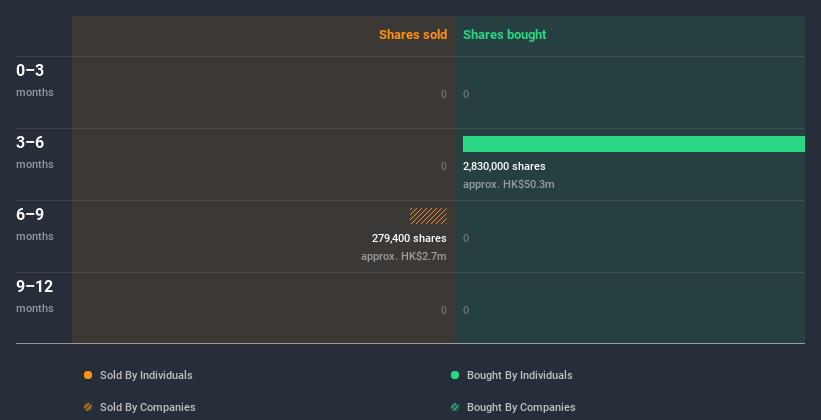Click the 3–6 months row label
821x420 pixels.
tap(35, 152)
